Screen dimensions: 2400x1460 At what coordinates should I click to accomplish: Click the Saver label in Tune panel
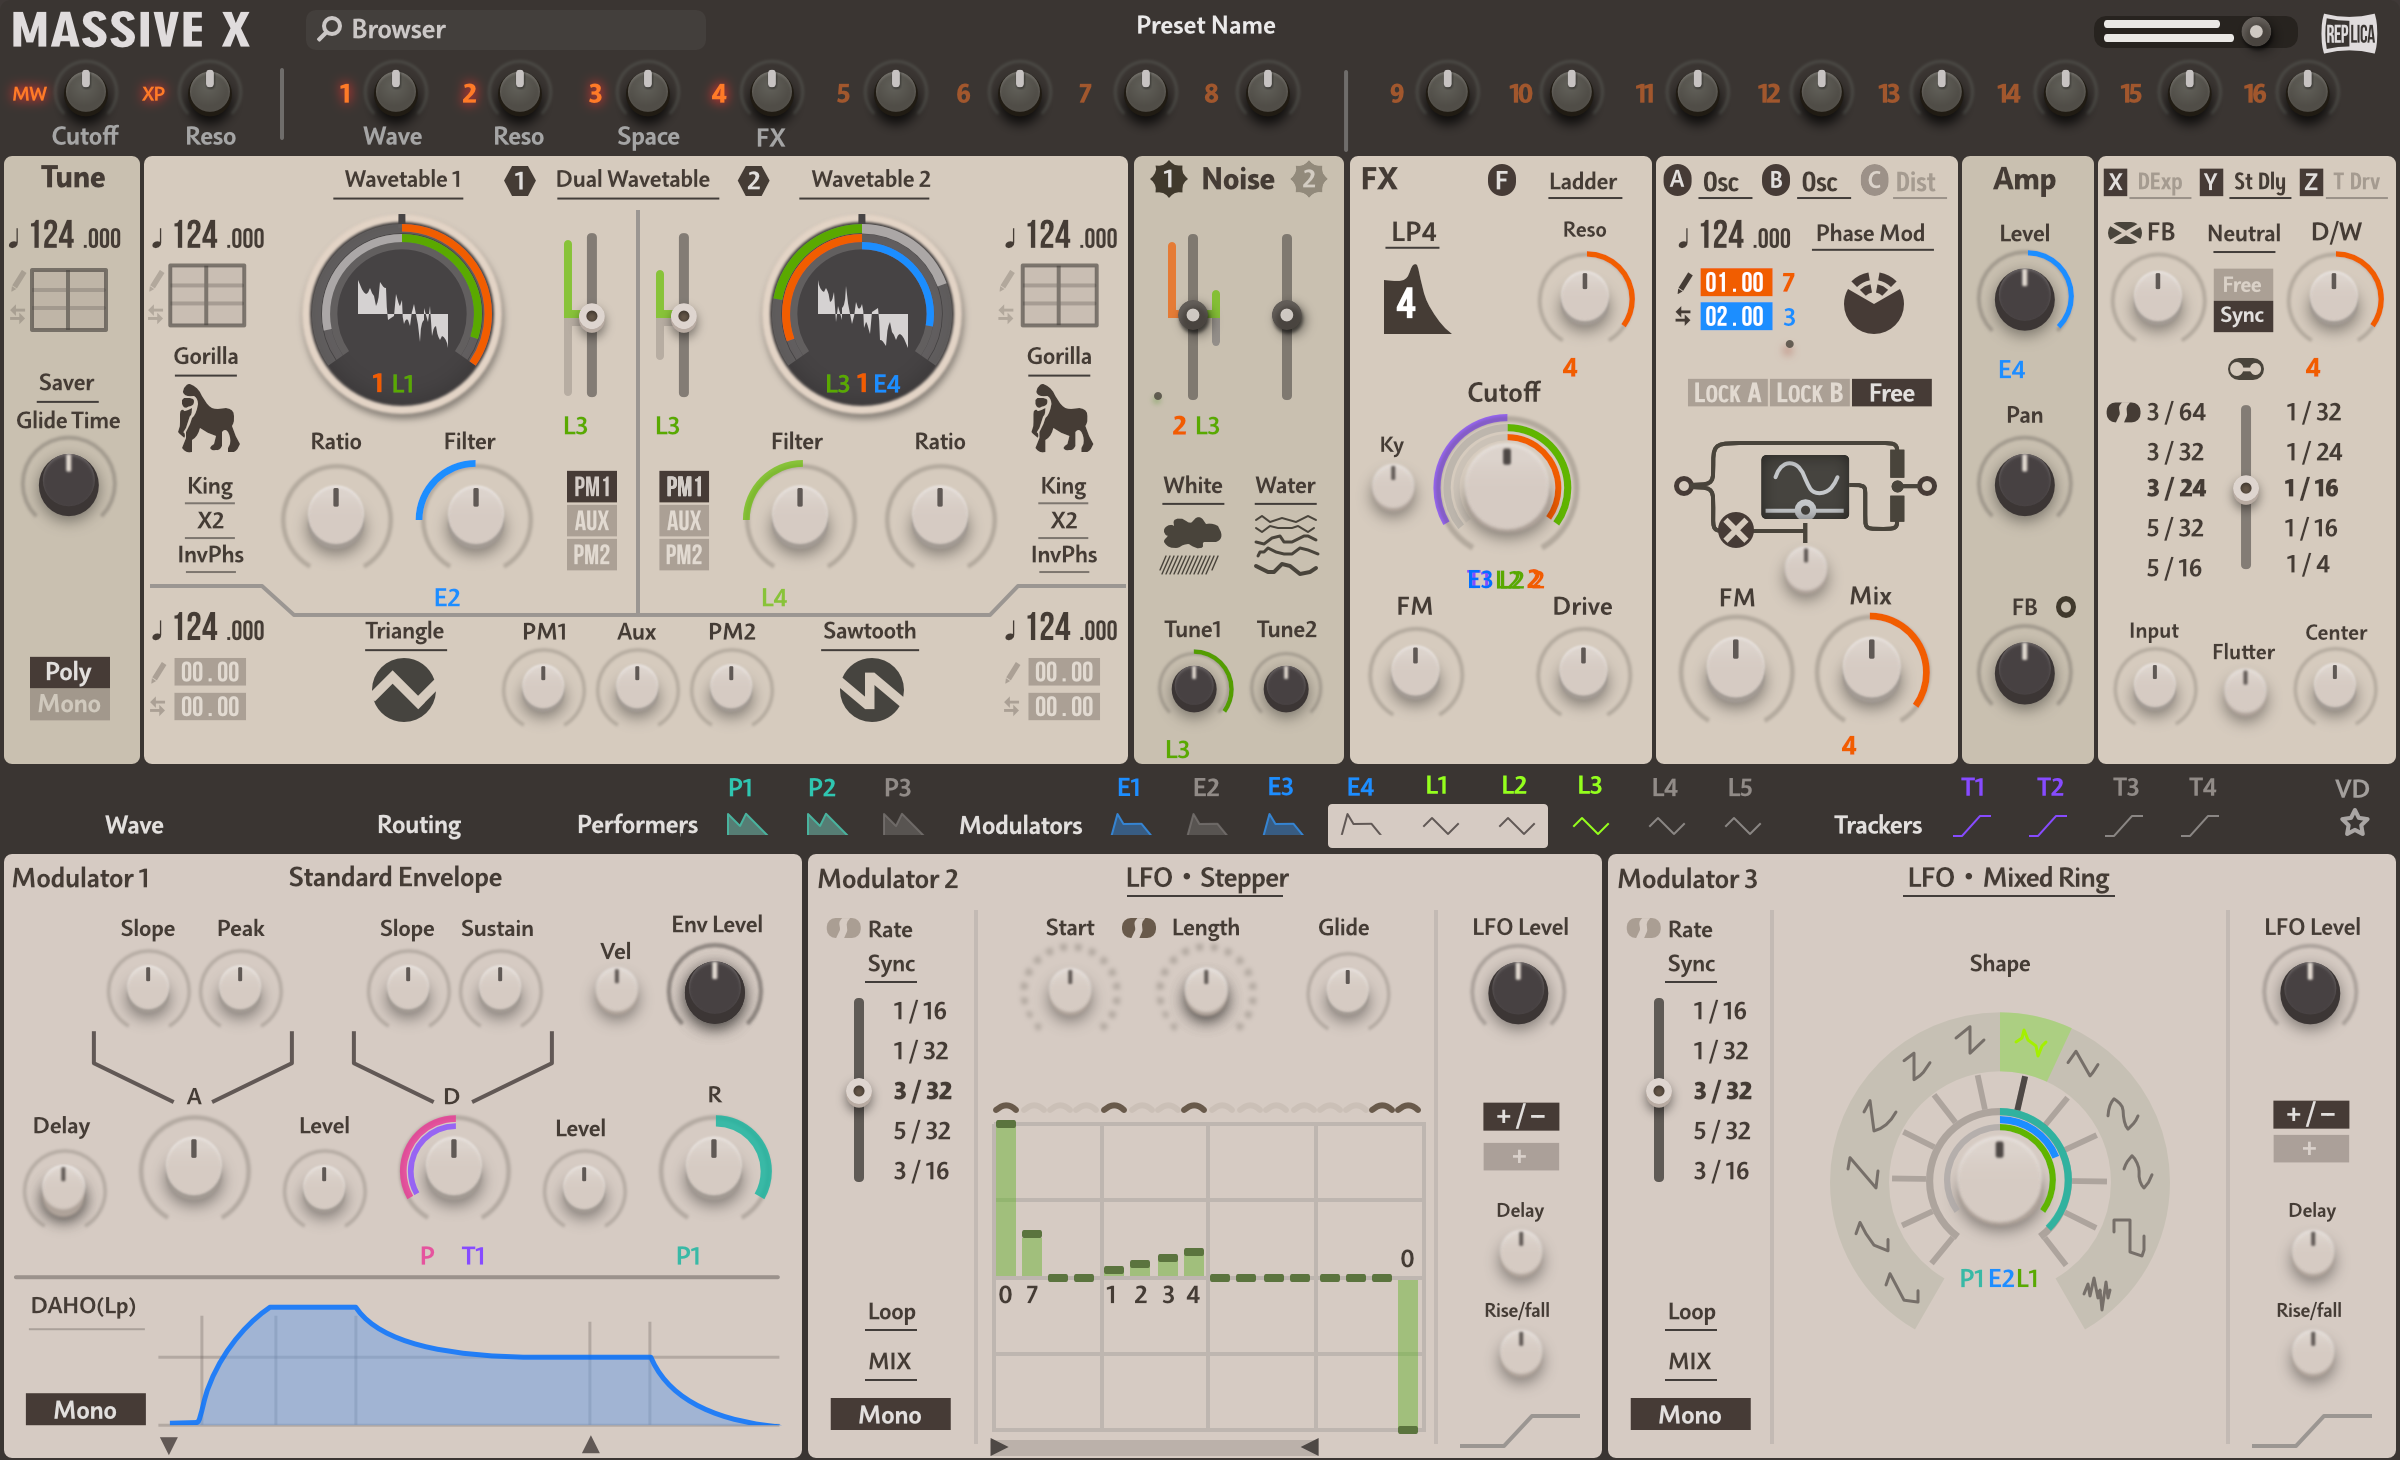point(66,383)
